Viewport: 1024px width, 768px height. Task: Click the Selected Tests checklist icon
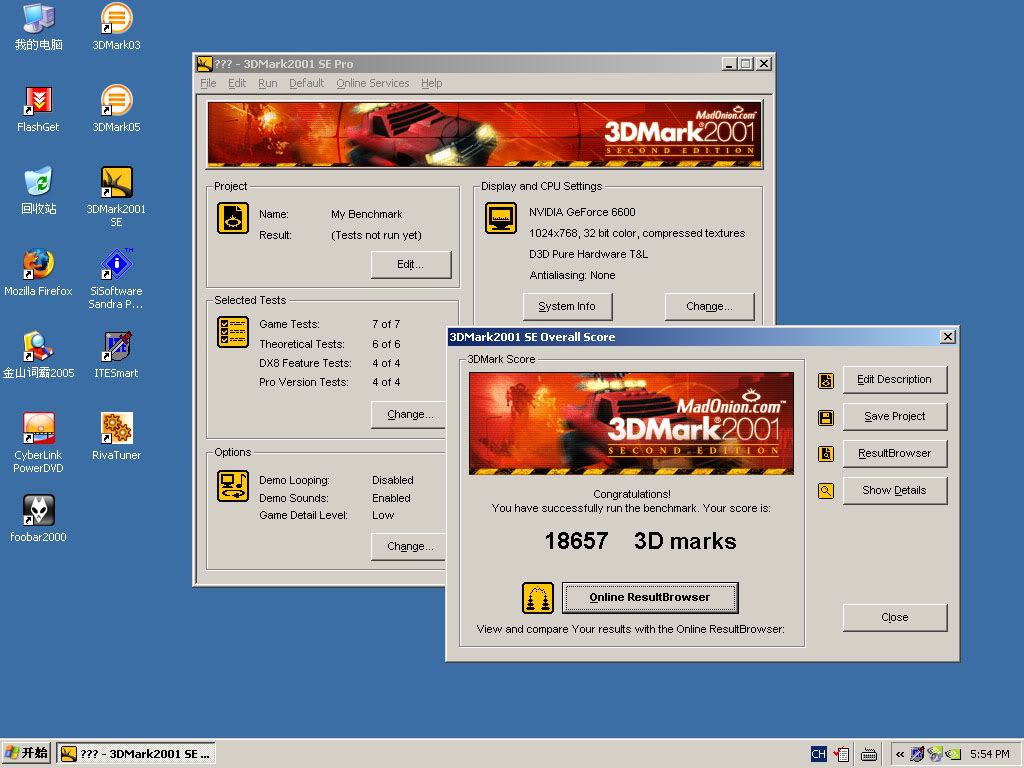point(232,332)
